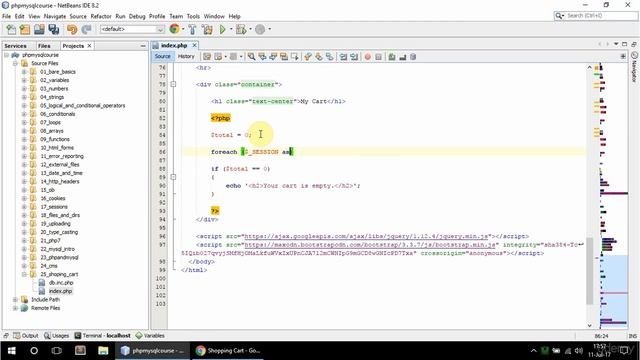Open the Refactor menu
Screen dimensions: 640x360
point(101,16)
